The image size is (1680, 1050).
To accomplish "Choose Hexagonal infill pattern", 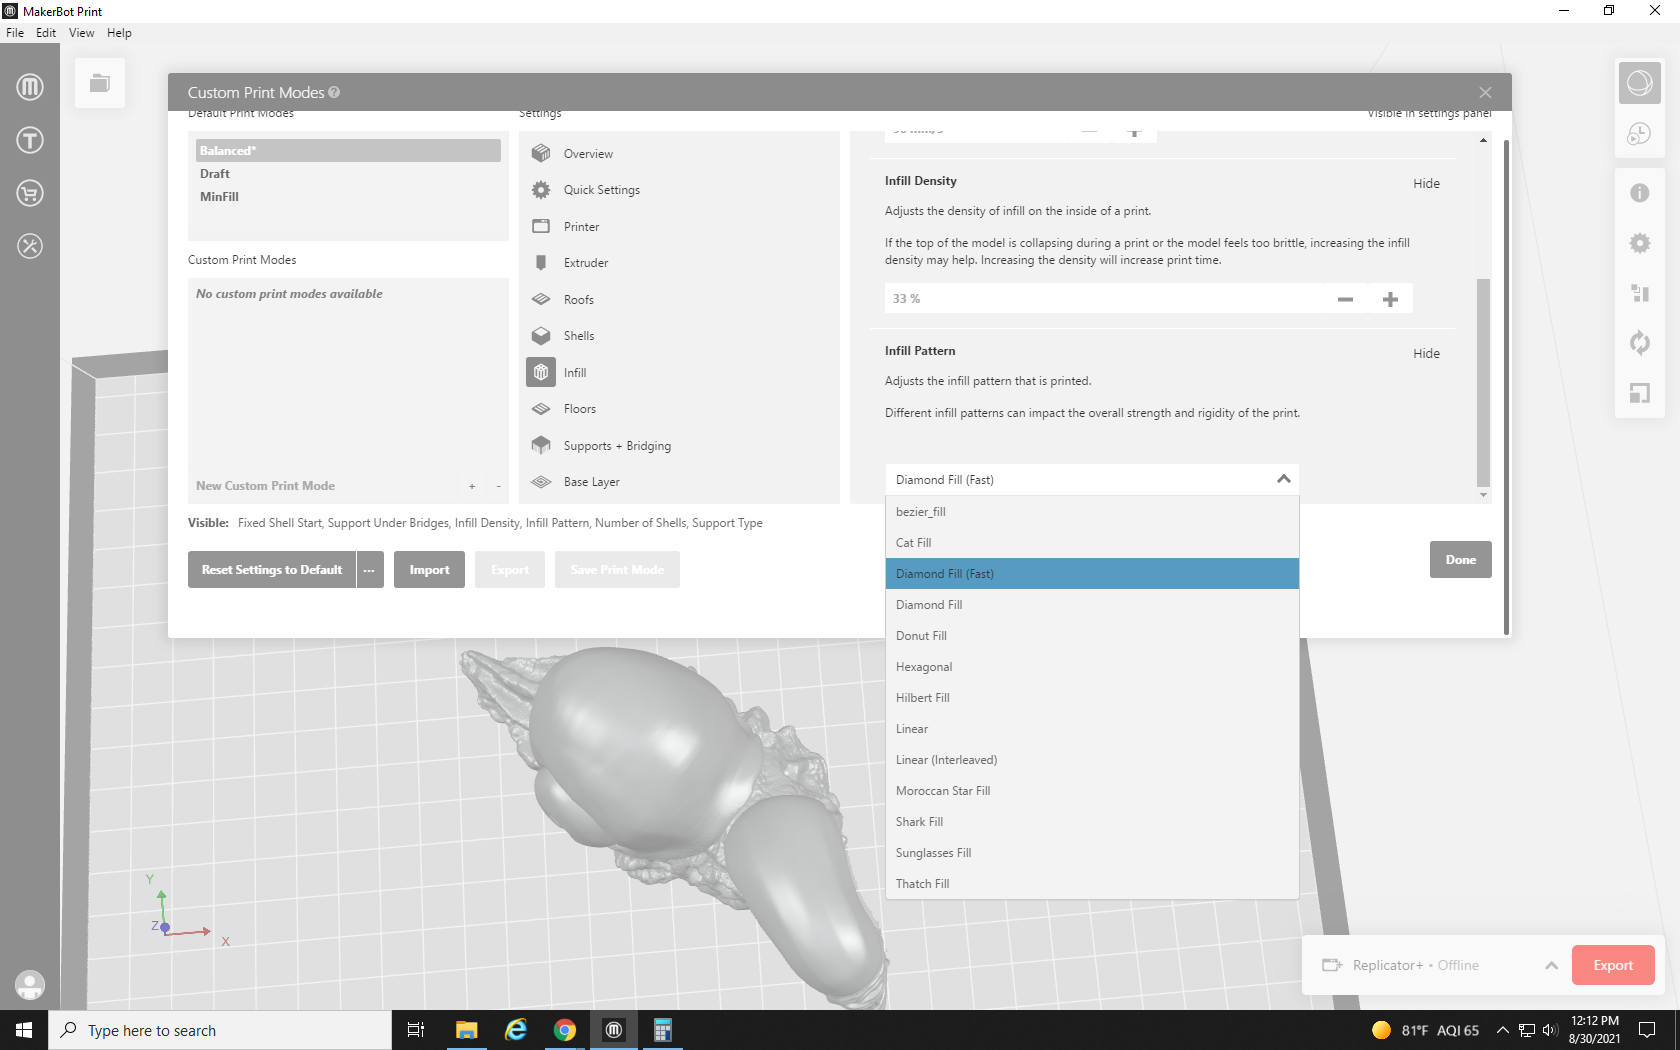I will [1092, 667].
